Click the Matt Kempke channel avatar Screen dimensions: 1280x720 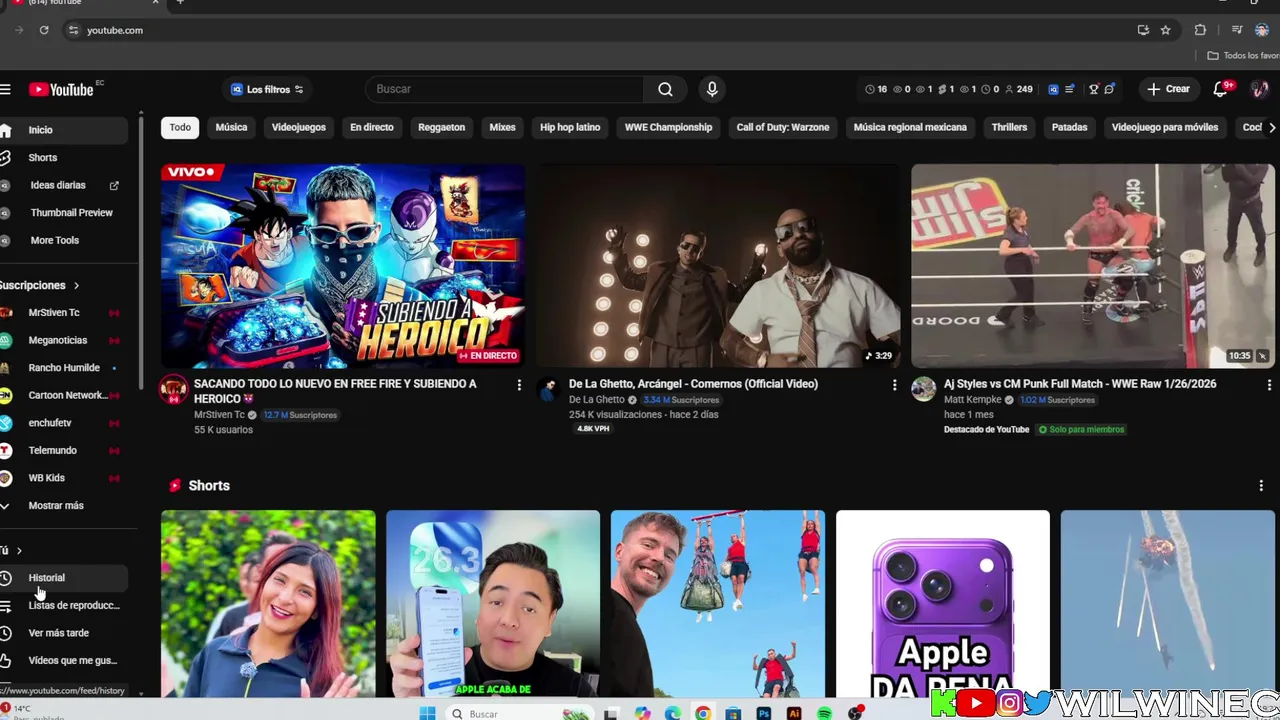(923, 389)
